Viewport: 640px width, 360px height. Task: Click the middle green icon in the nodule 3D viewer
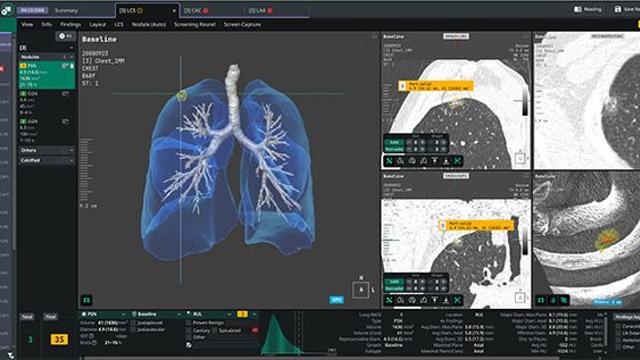click(x=553, y=300)
